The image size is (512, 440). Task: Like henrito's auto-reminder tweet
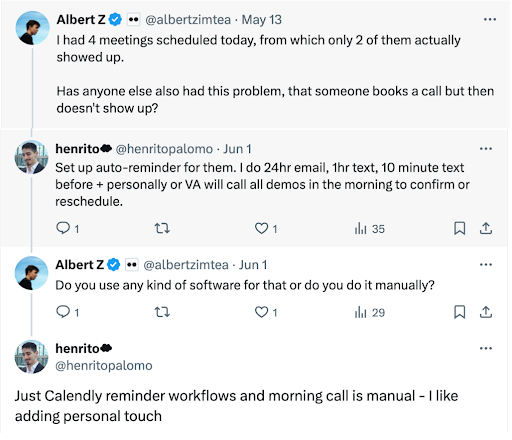click(x=266, y=229)
